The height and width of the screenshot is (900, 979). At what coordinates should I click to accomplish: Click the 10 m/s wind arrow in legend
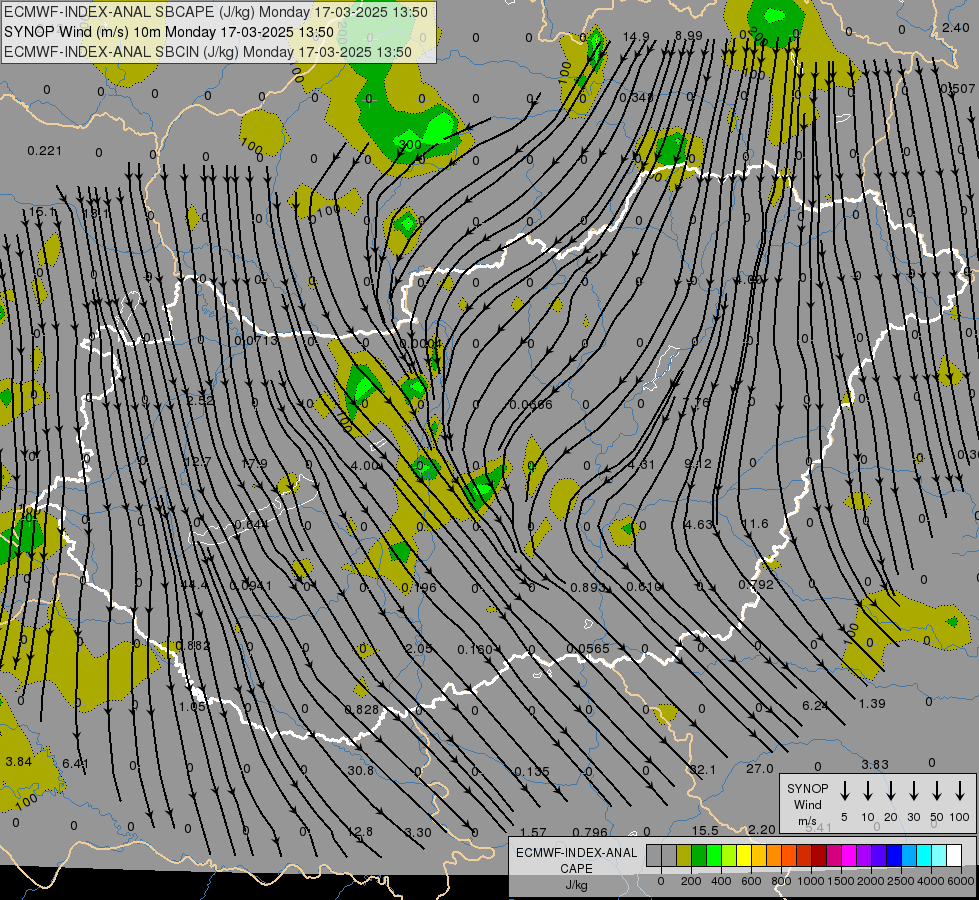[x=868, y=791]
